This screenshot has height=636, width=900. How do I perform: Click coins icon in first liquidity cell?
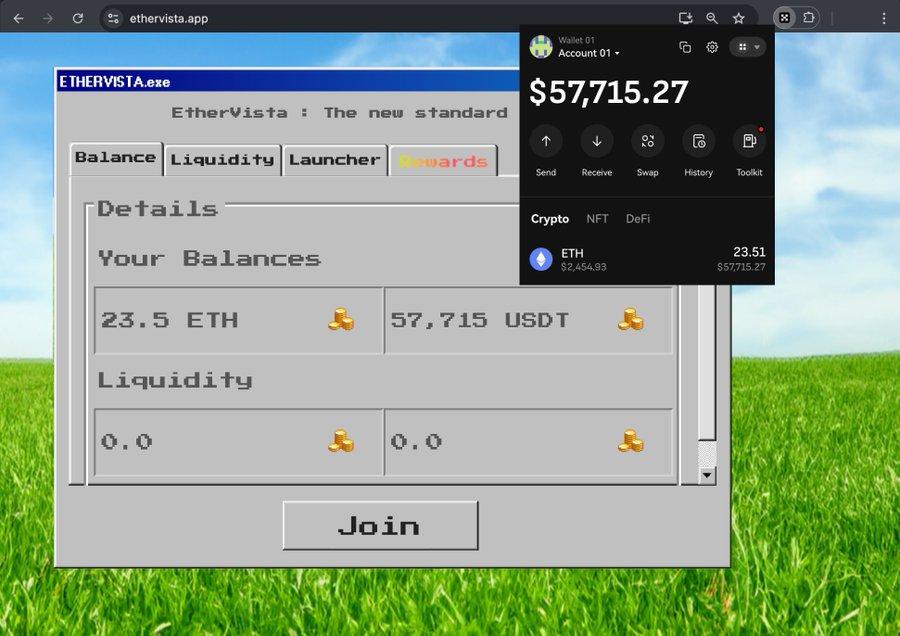tap(341, 441)
